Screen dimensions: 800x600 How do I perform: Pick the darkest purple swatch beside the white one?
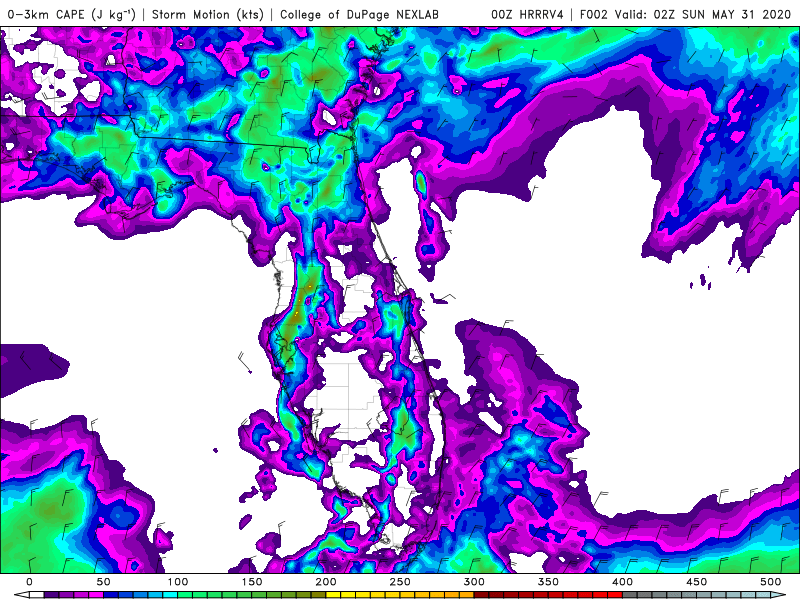click(52, 595)
